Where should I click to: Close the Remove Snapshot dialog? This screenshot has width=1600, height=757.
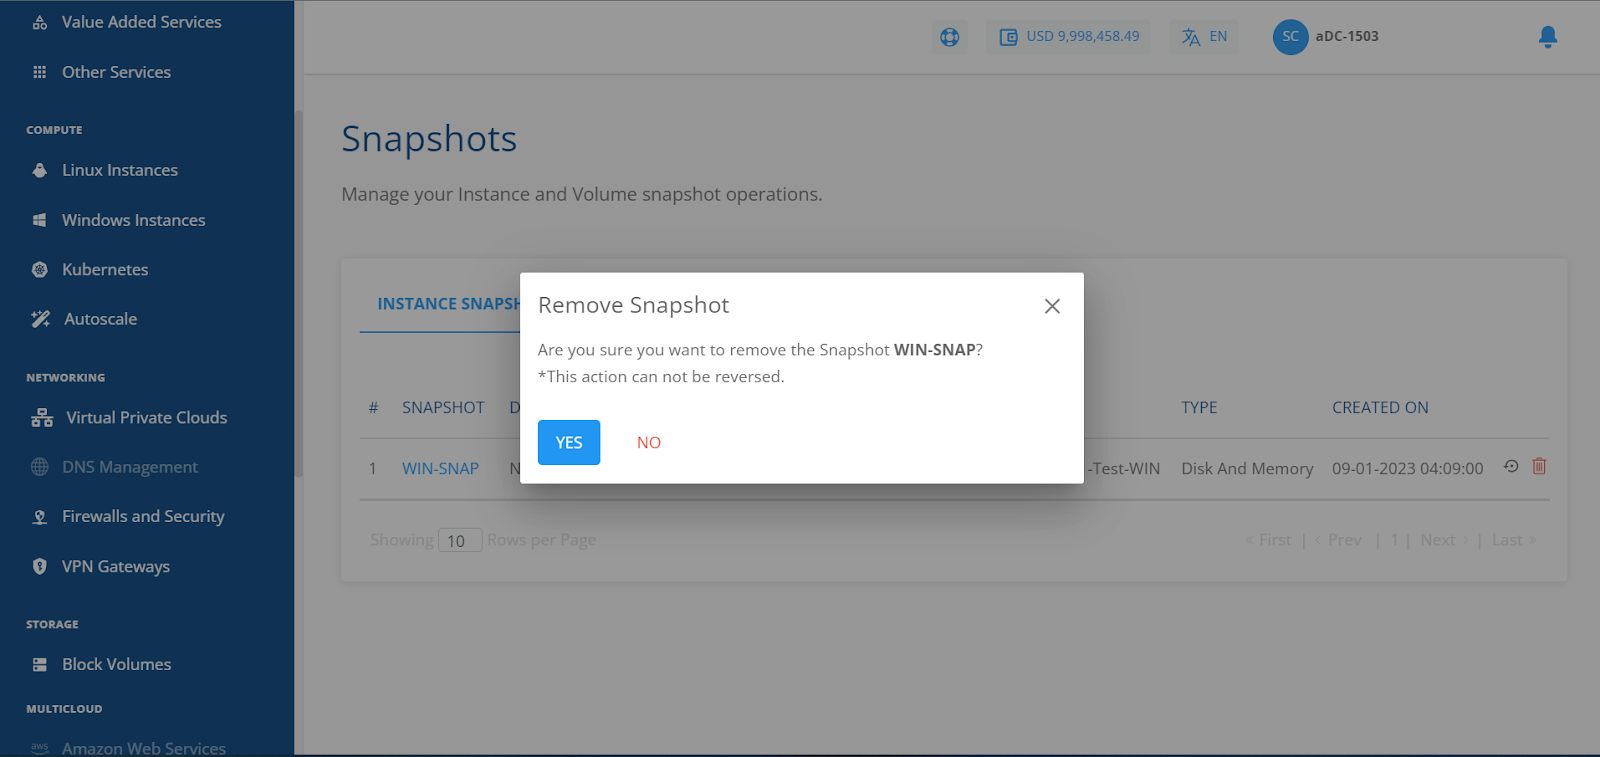pos(1052,306)
